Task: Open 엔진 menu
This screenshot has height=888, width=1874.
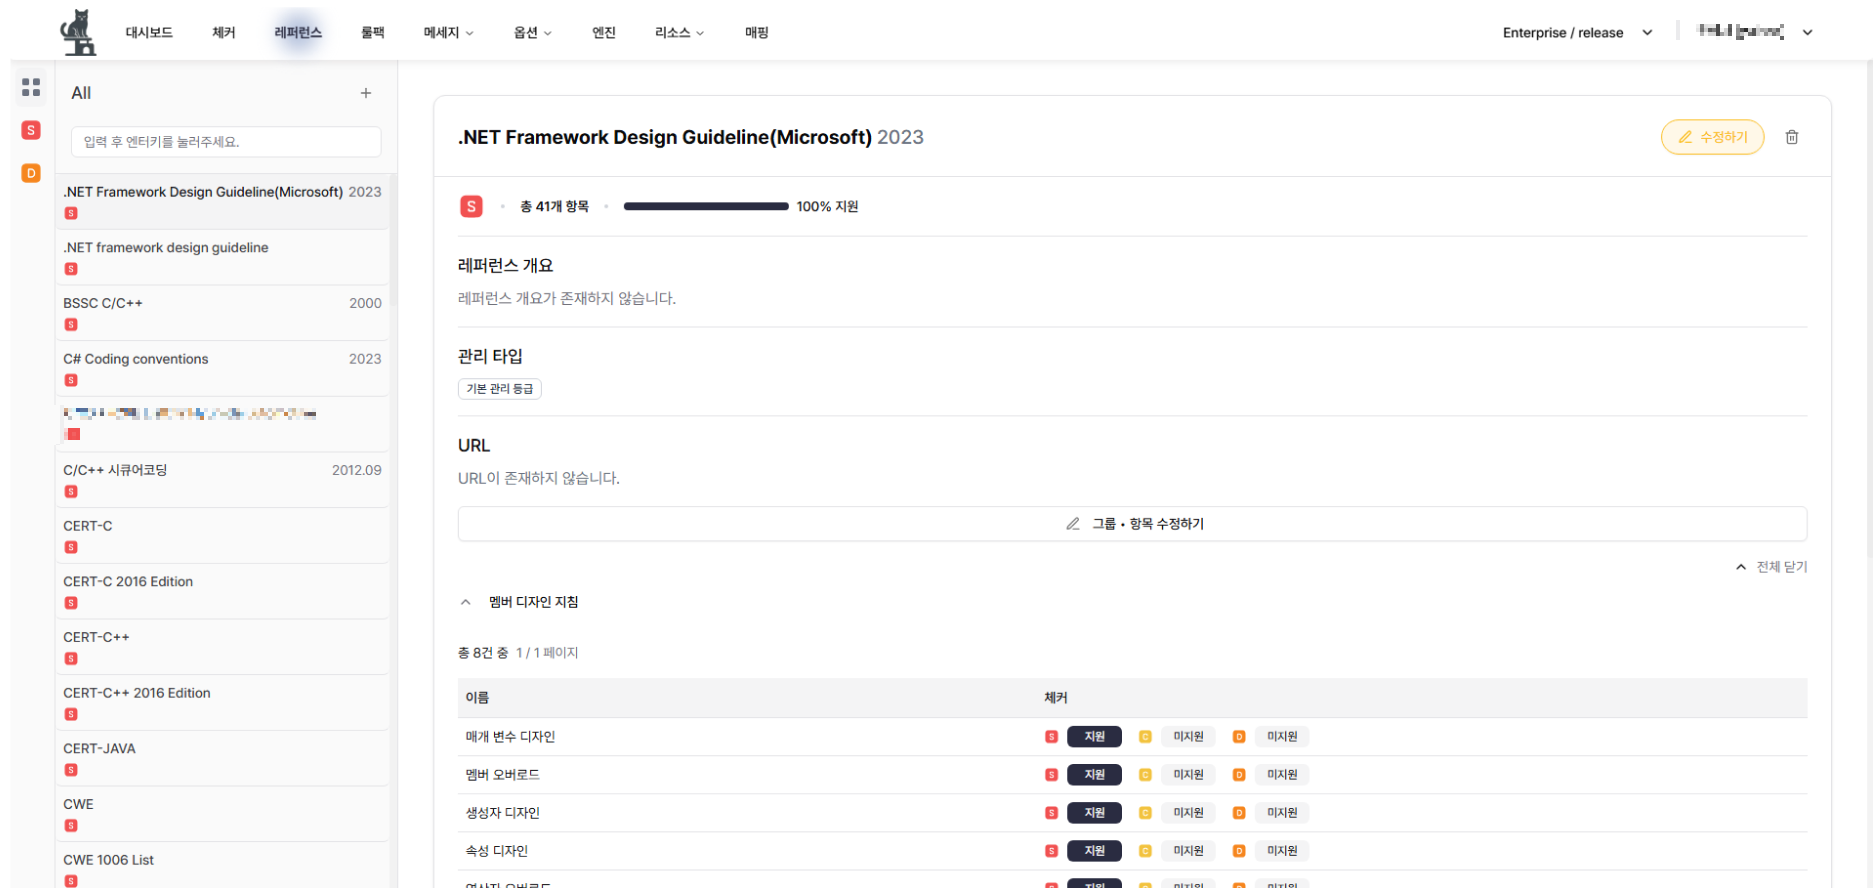Action: click(x=604, y=33)
